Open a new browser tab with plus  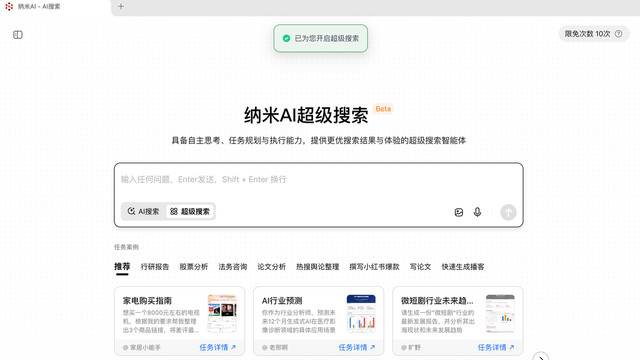point(121,7)
